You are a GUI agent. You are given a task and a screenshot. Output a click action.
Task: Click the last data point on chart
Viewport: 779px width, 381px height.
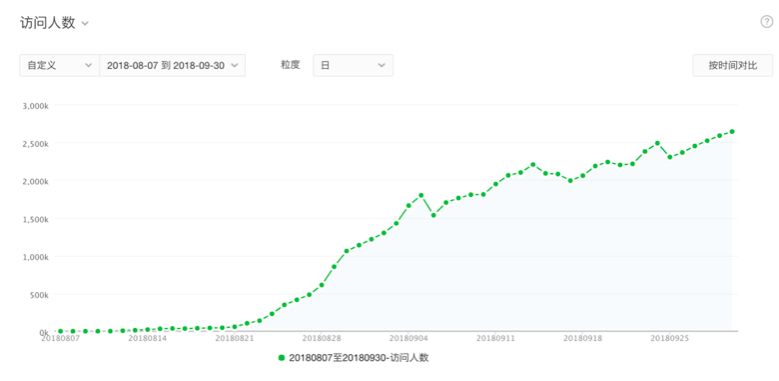(732, 132)
